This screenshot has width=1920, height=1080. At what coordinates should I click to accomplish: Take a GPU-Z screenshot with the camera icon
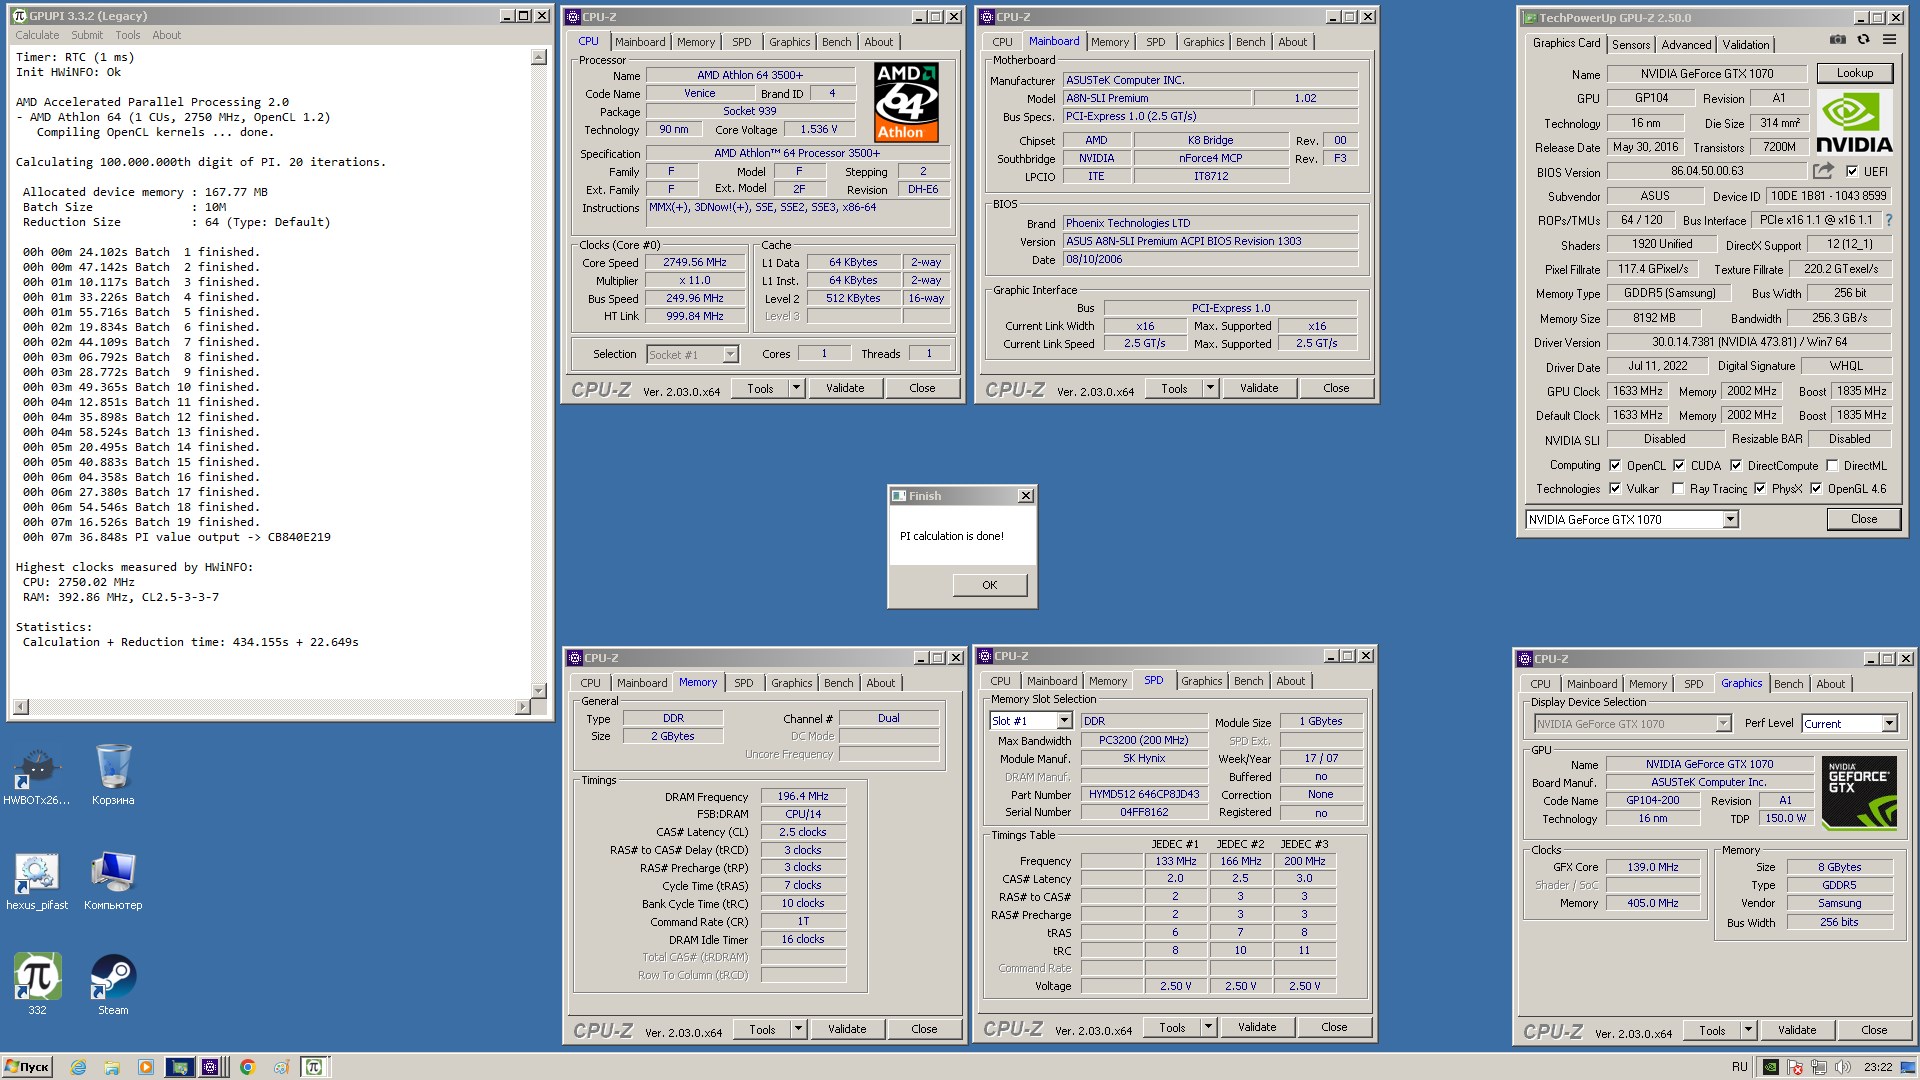point(1838,40)
